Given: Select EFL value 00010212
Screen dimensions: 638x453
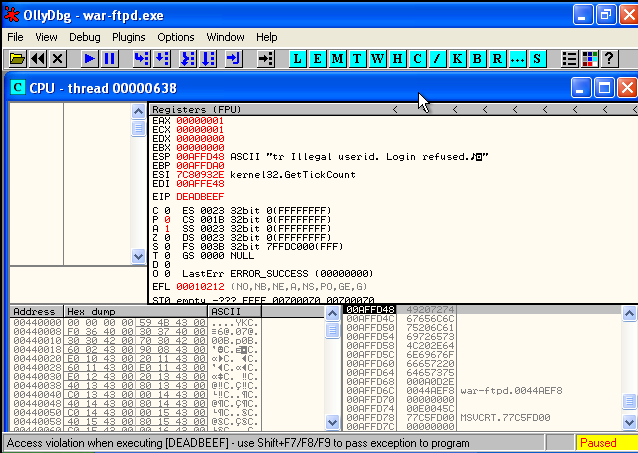Looking at the screenshot, I should pos(200,287).
